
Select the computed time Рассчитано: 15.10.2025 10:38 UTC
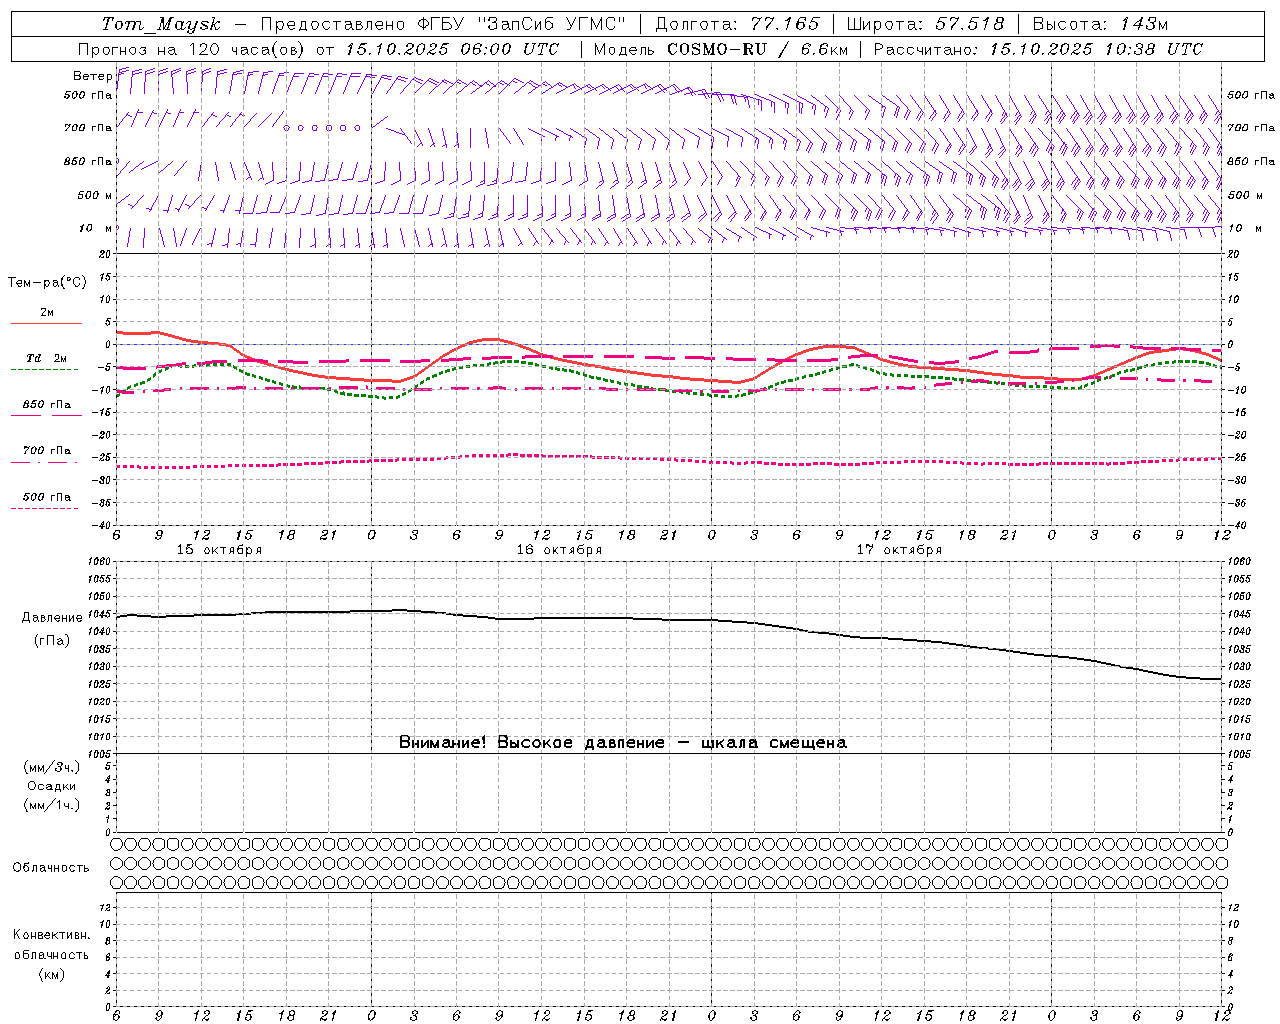pos(1038,49)
